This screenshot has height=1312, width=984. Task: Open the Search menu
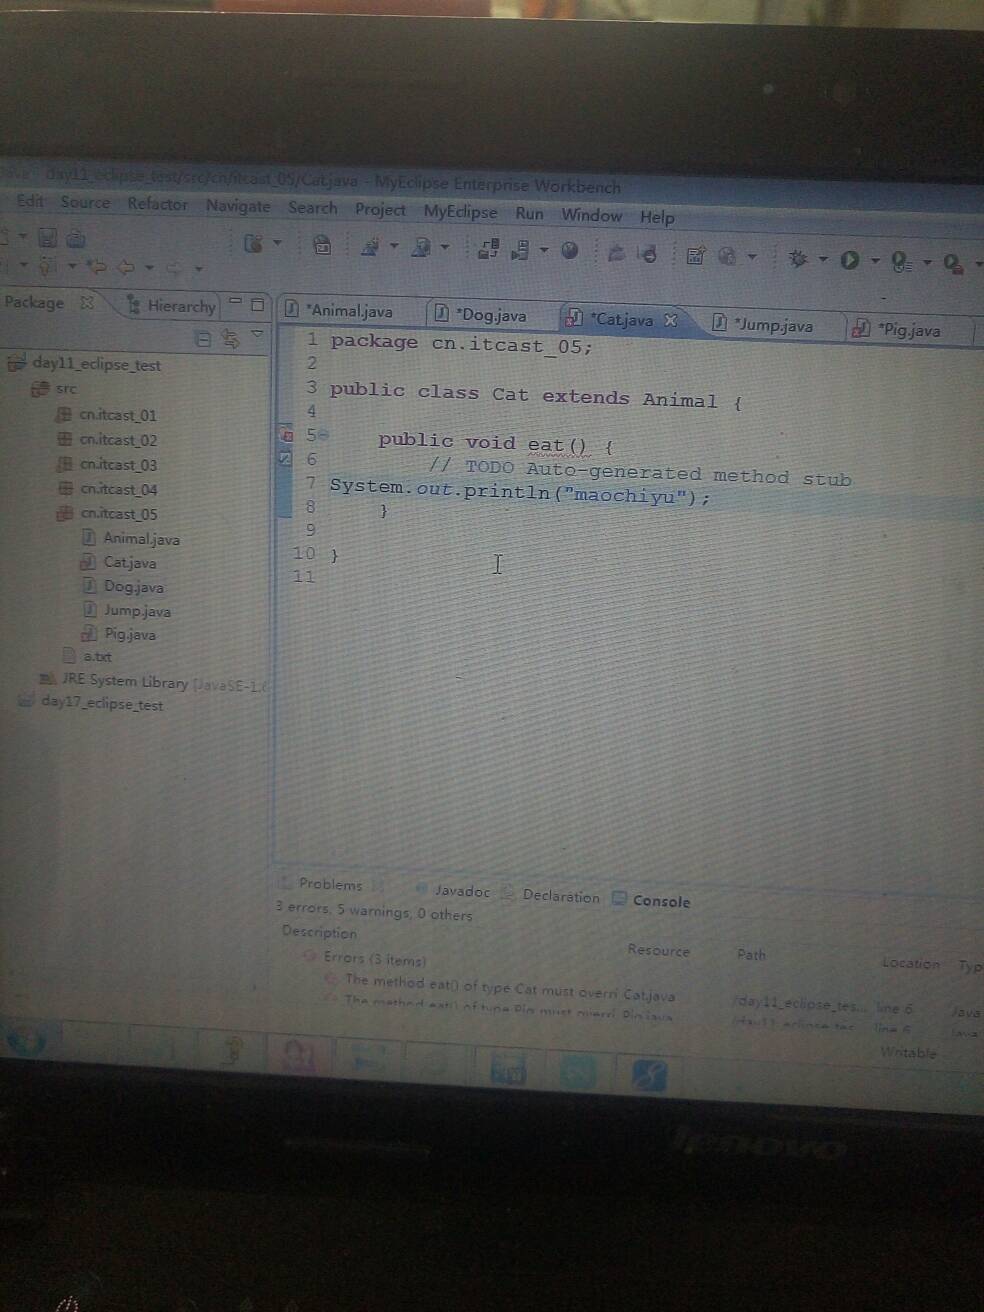click(312, 208)
